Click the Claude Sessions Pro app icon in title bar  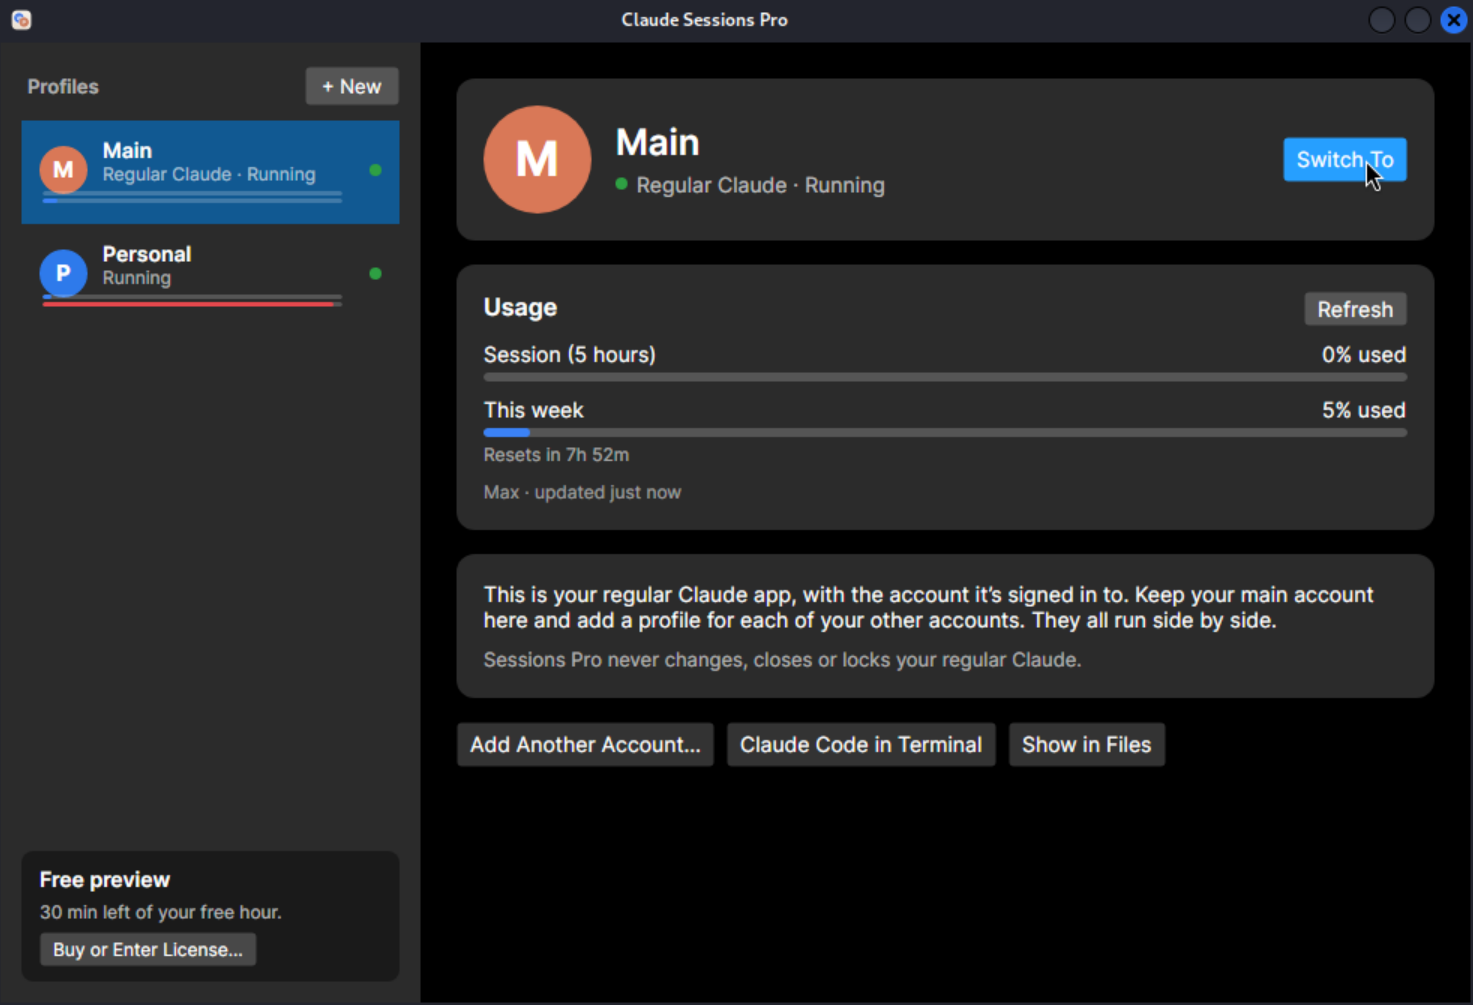[21, 19]
